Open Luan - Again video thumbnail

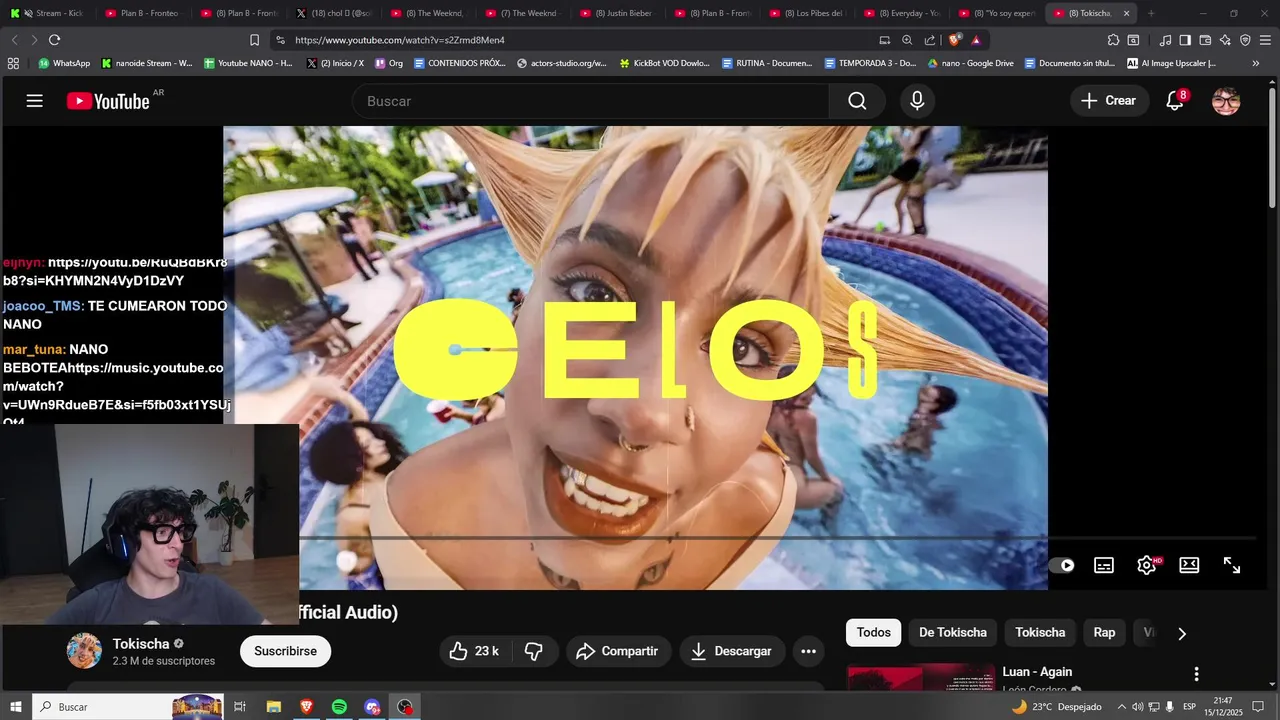pos(921,678)
